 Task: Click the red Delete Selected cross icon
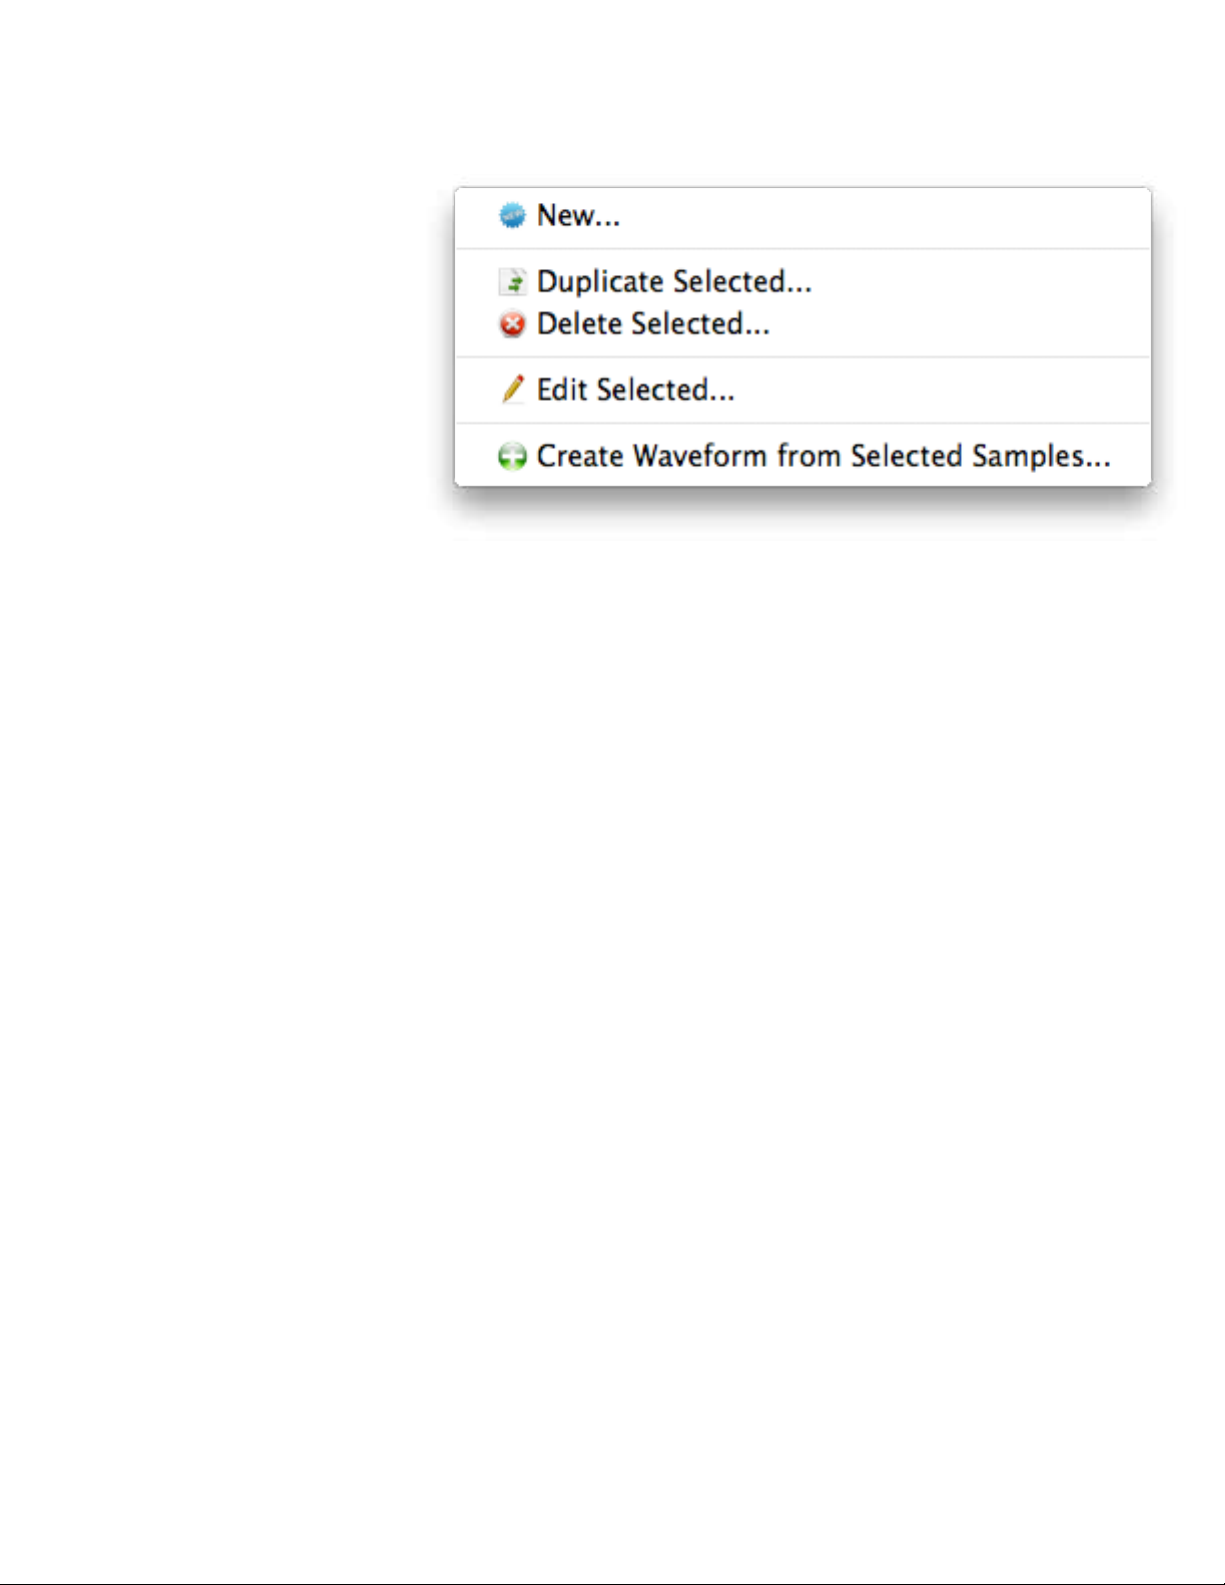[x=512, y=324]
